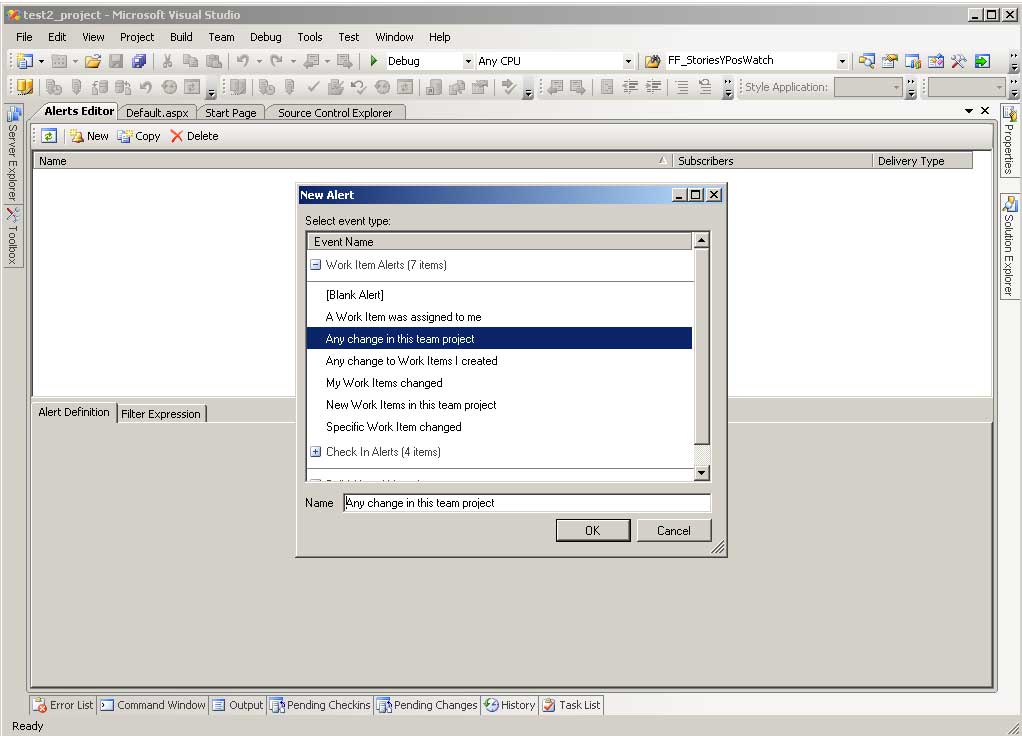The height and width of the screenshot is (736, 1022).
Task: Open the Team menu
Action: click(221, 37)
